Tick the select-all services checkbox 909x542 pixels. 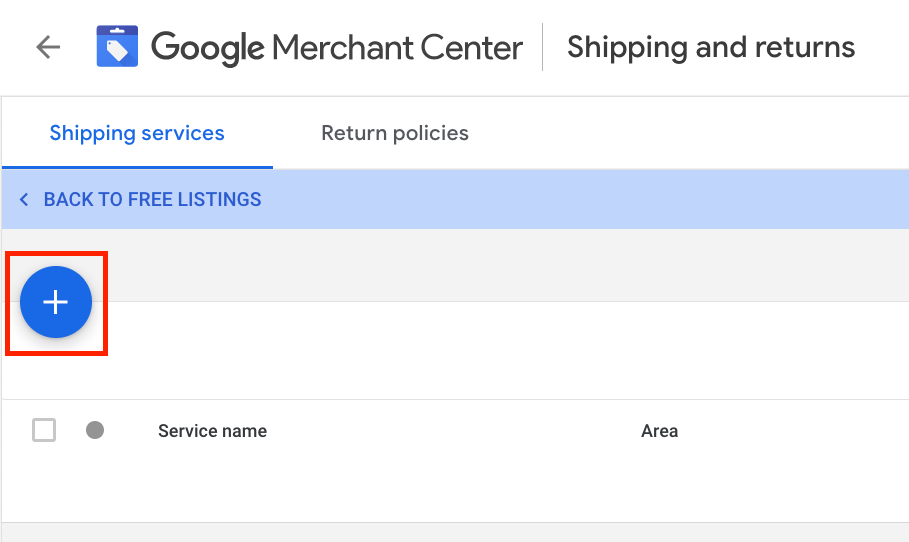click(x=44, y=431)
